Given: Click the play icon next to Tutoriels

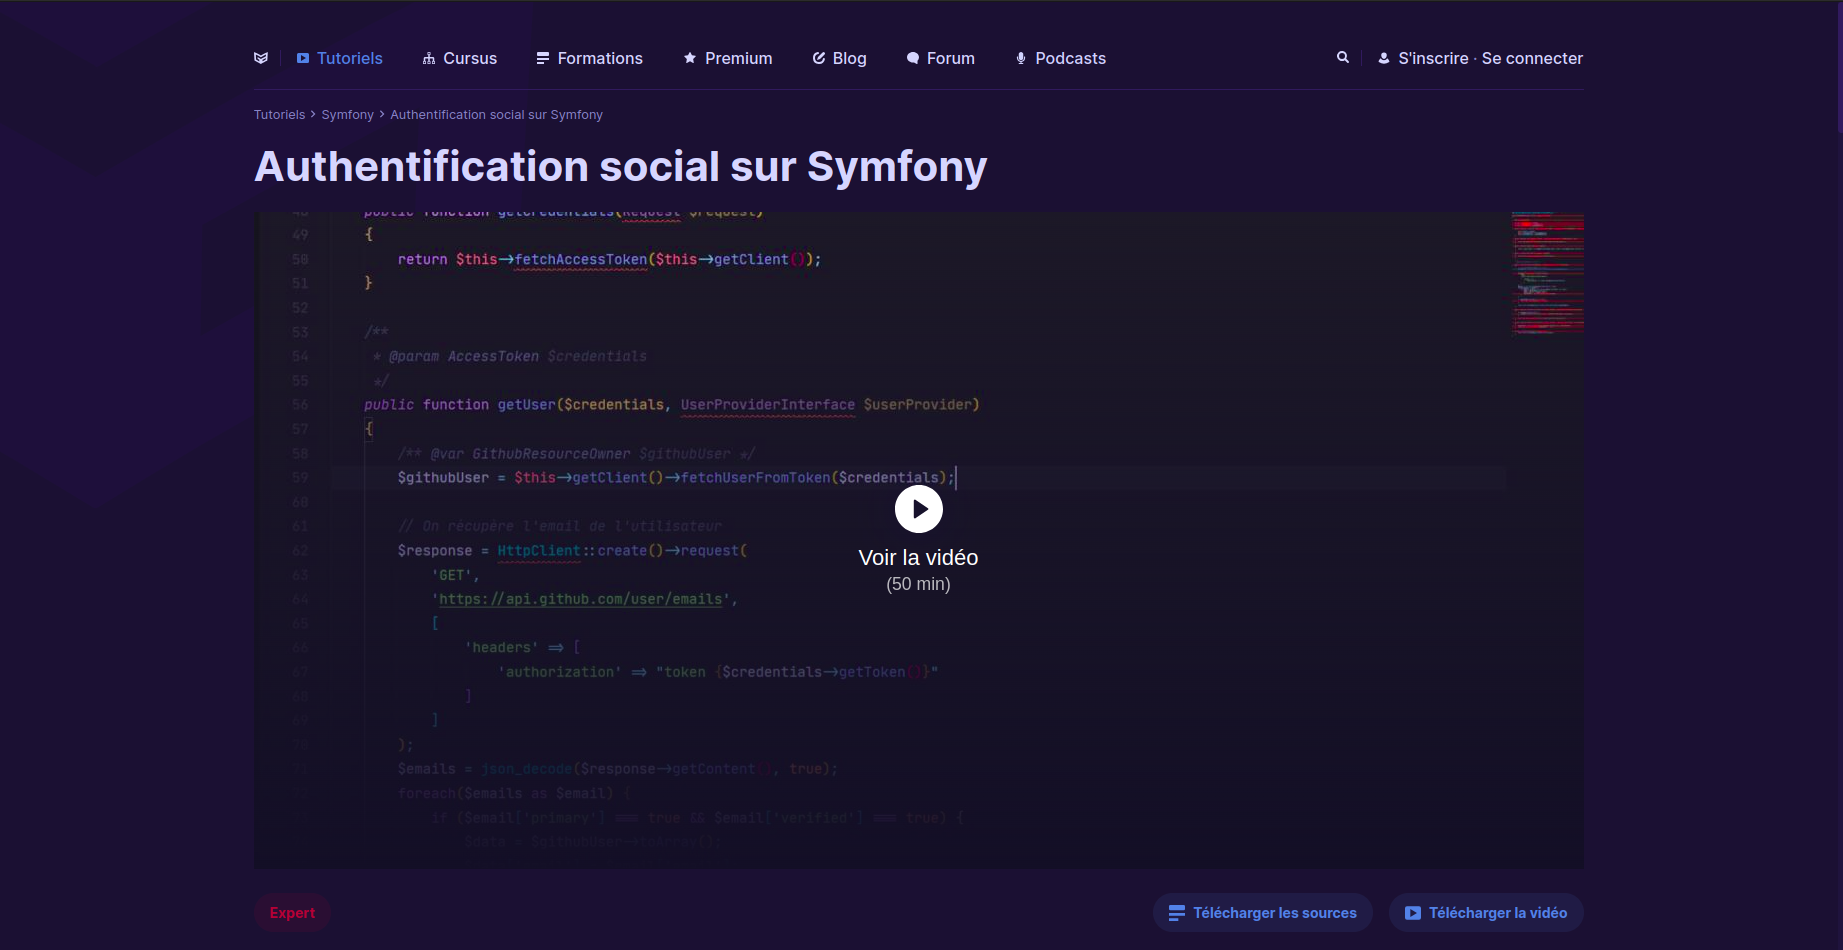Looking at the screenshot, I should coord(302,58).
